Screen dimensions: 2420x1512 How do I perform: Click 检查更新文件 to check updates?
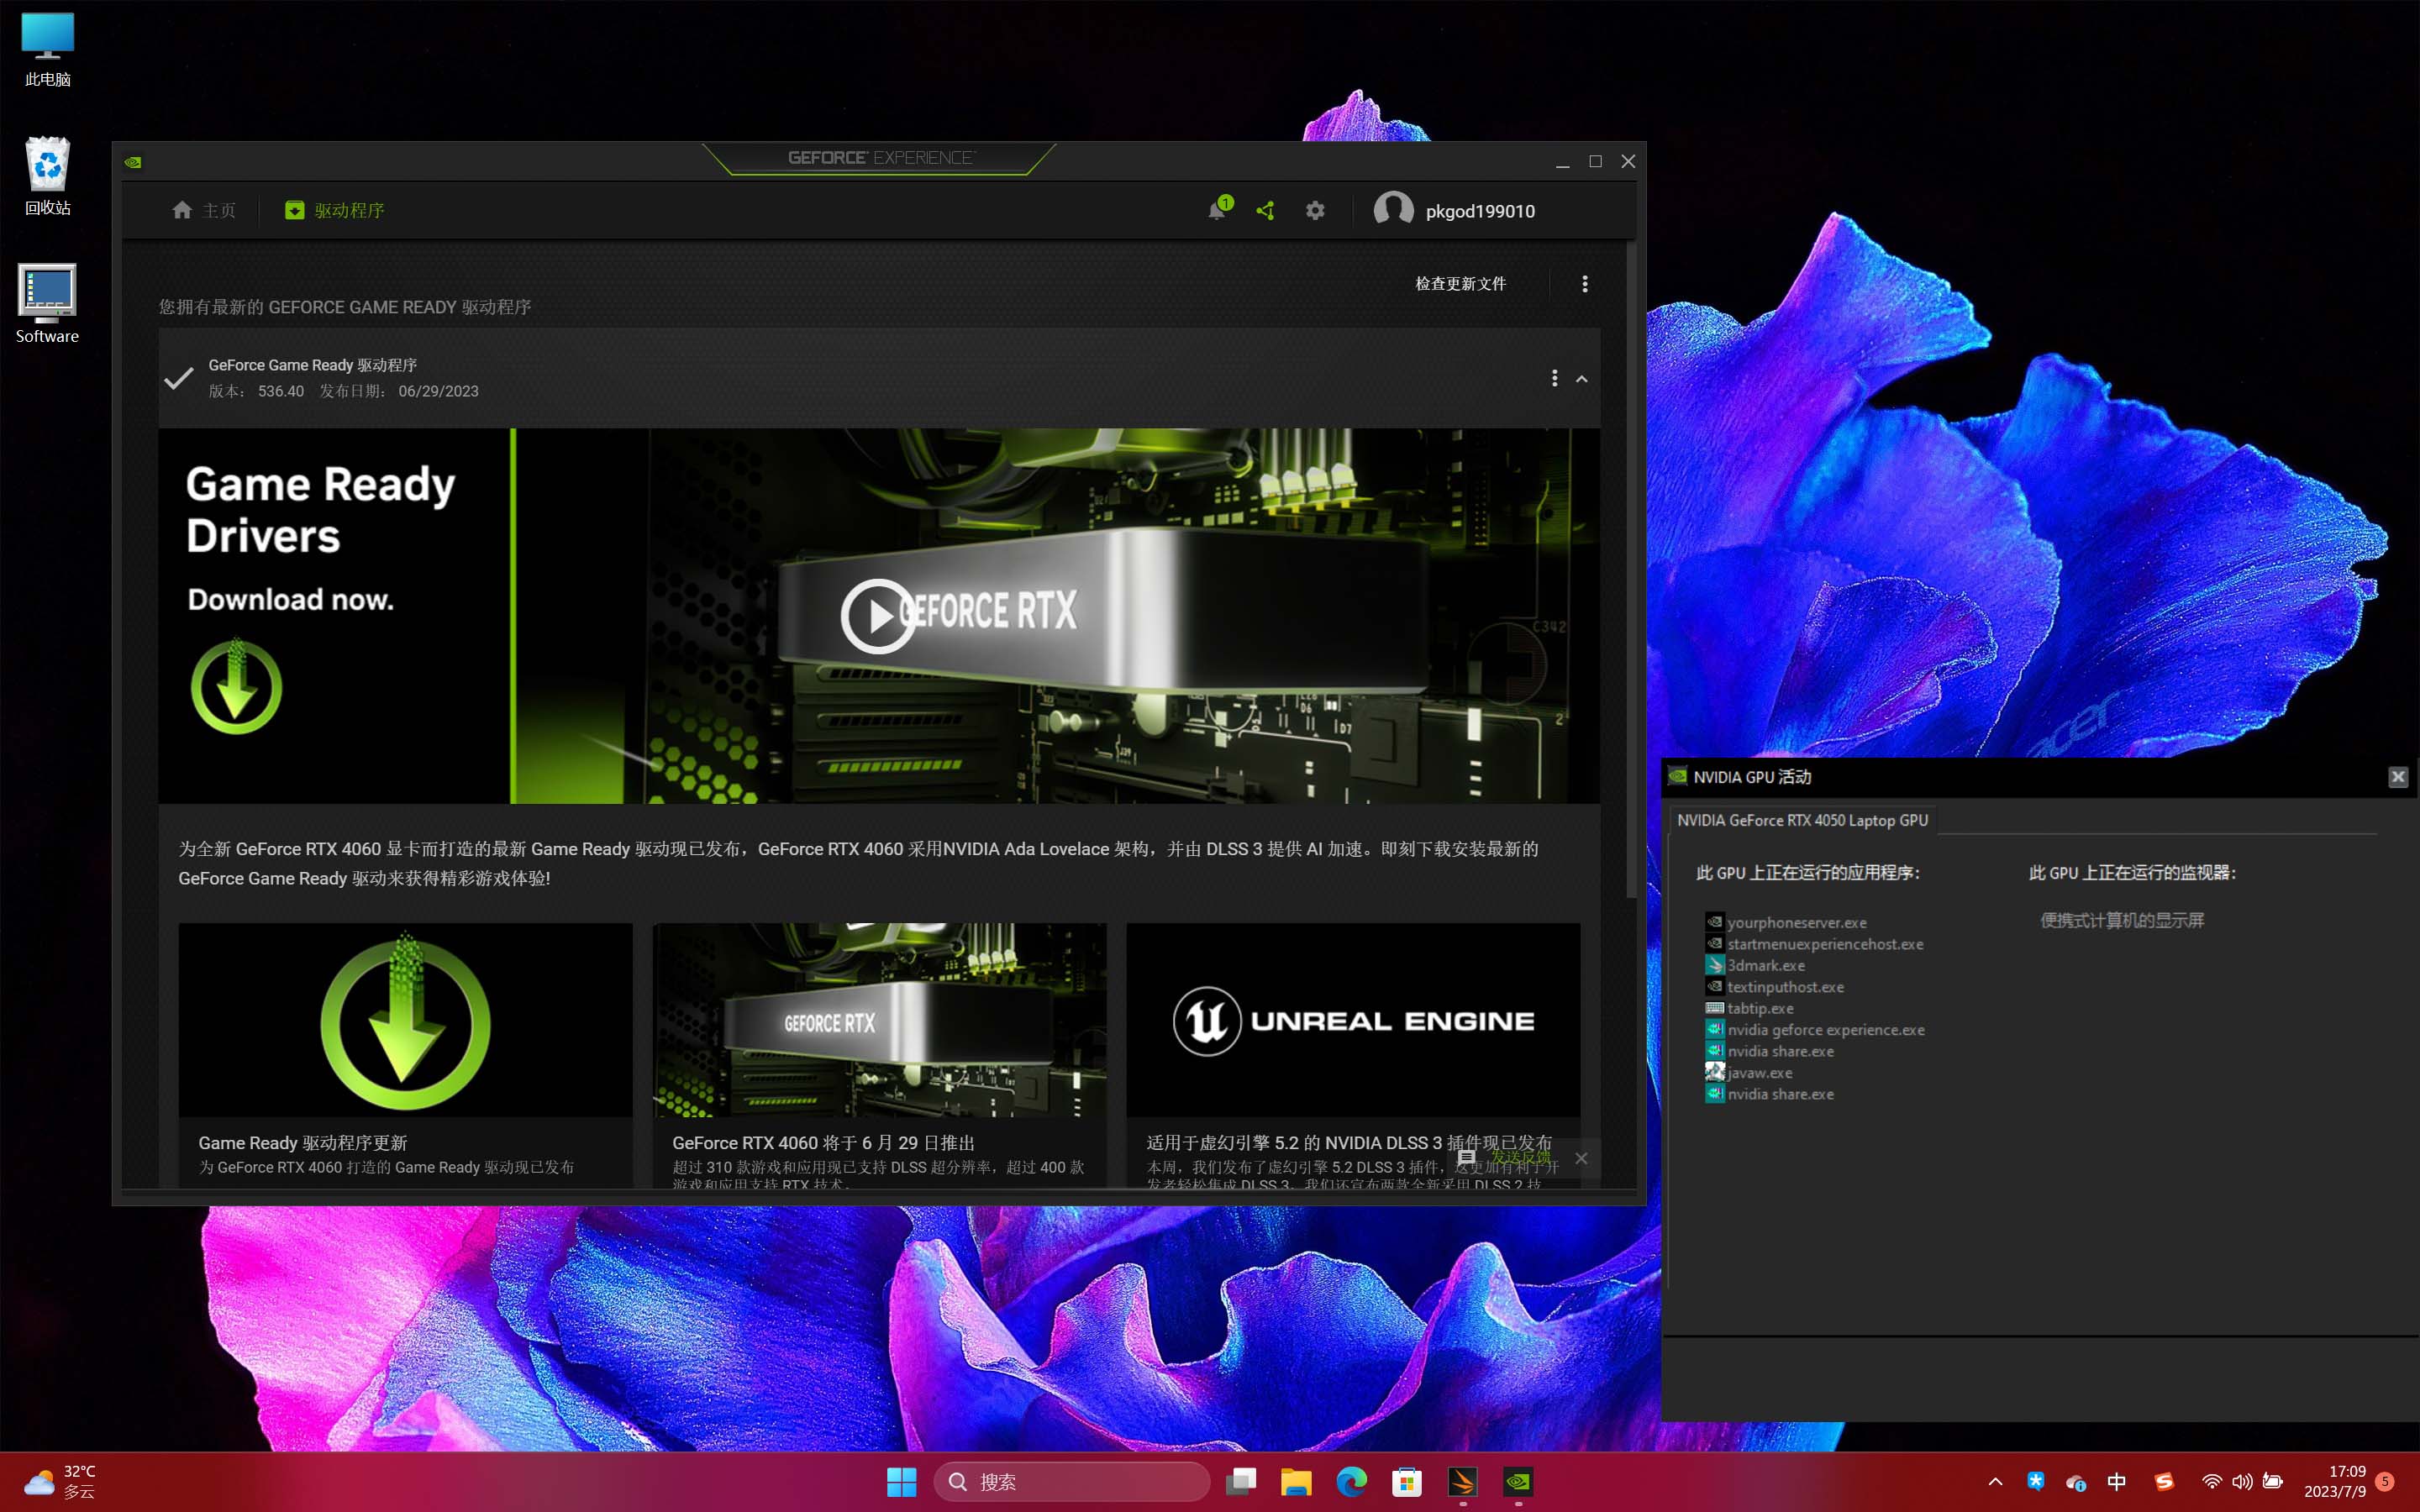[x=1460, y=284]
